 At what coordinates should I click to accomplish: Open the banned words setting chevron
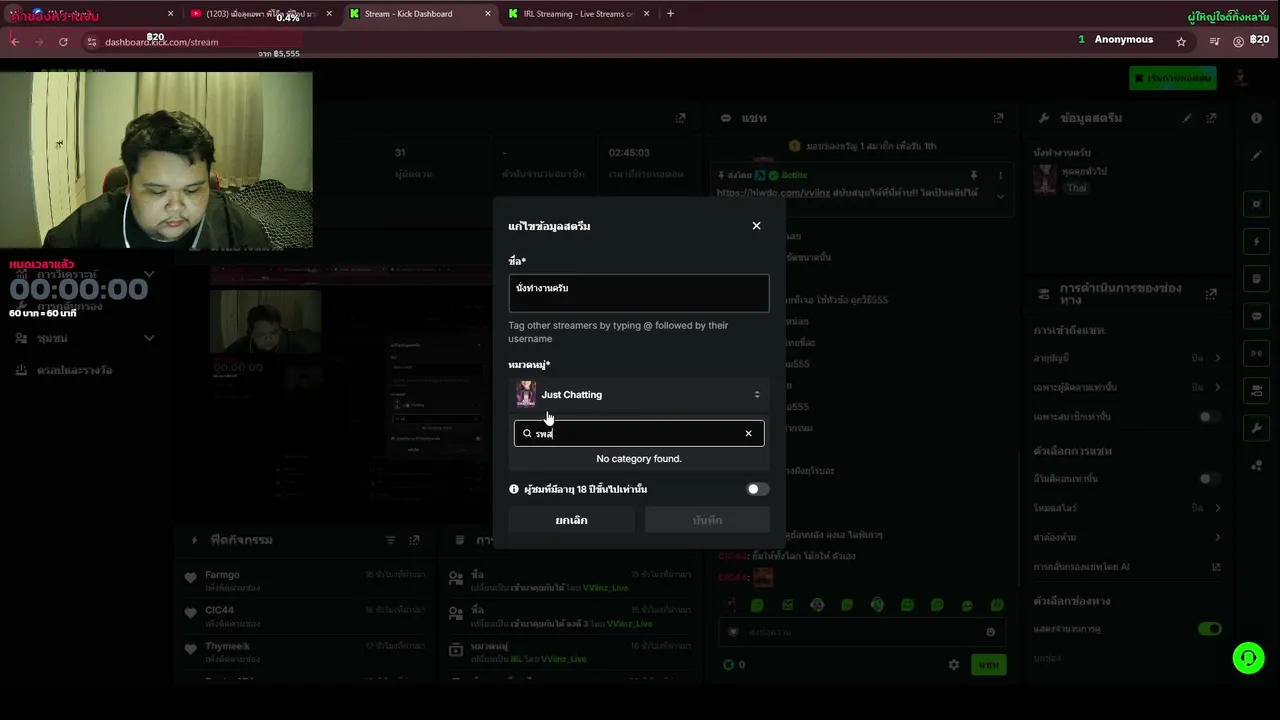tap(1217, 537)
